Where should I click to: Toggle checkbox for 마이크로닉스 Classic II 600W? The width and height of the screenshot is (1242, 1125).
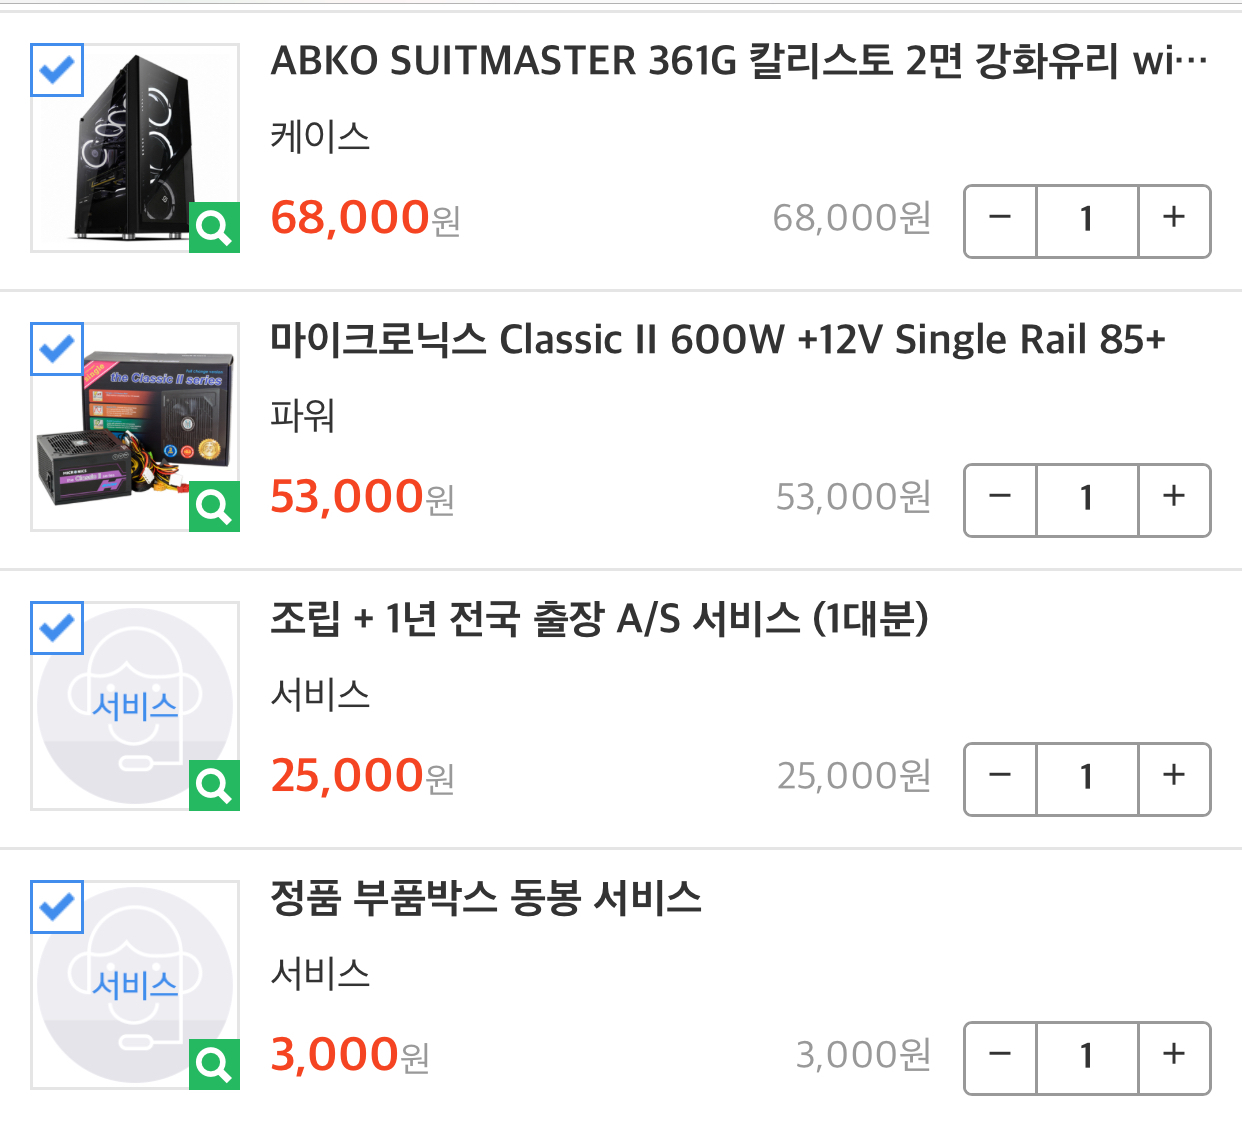[x=57, y=349]
